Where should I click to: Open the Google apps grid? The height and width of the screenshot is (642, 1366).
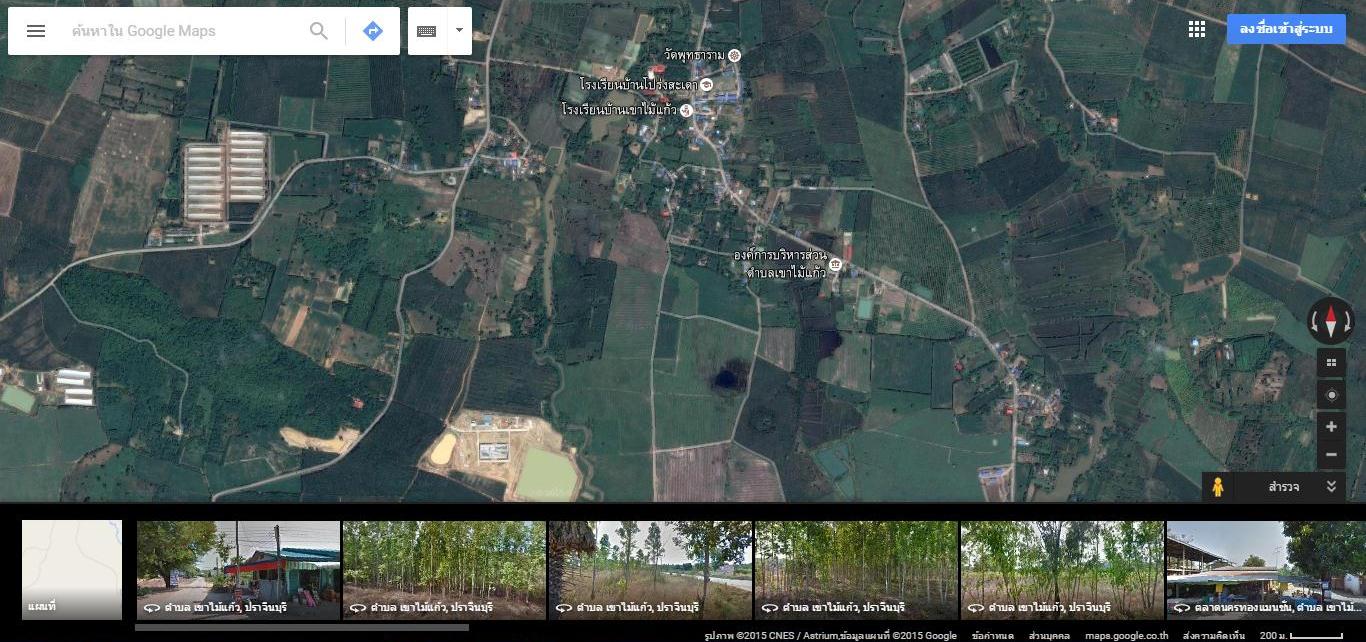tap(1197, 29)
